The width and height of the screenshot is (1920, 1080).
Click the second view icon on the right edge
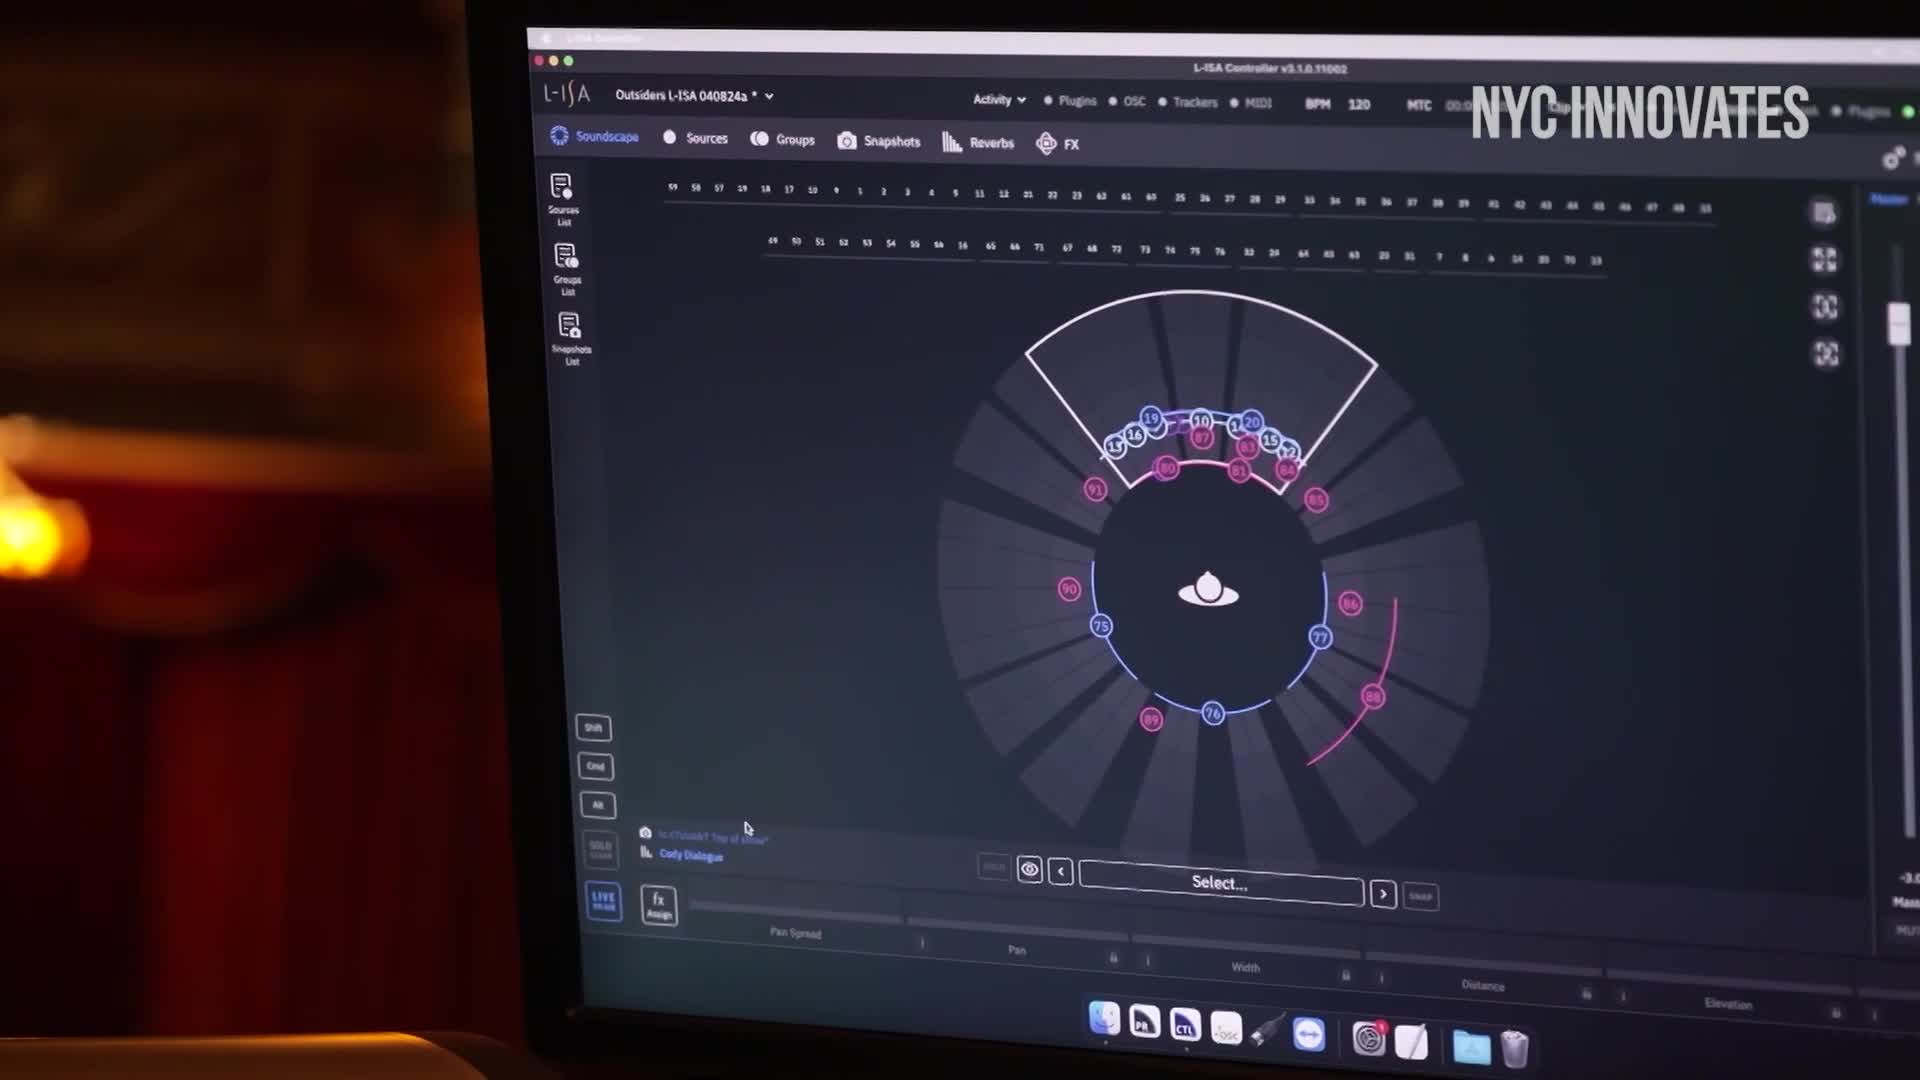1824,260
